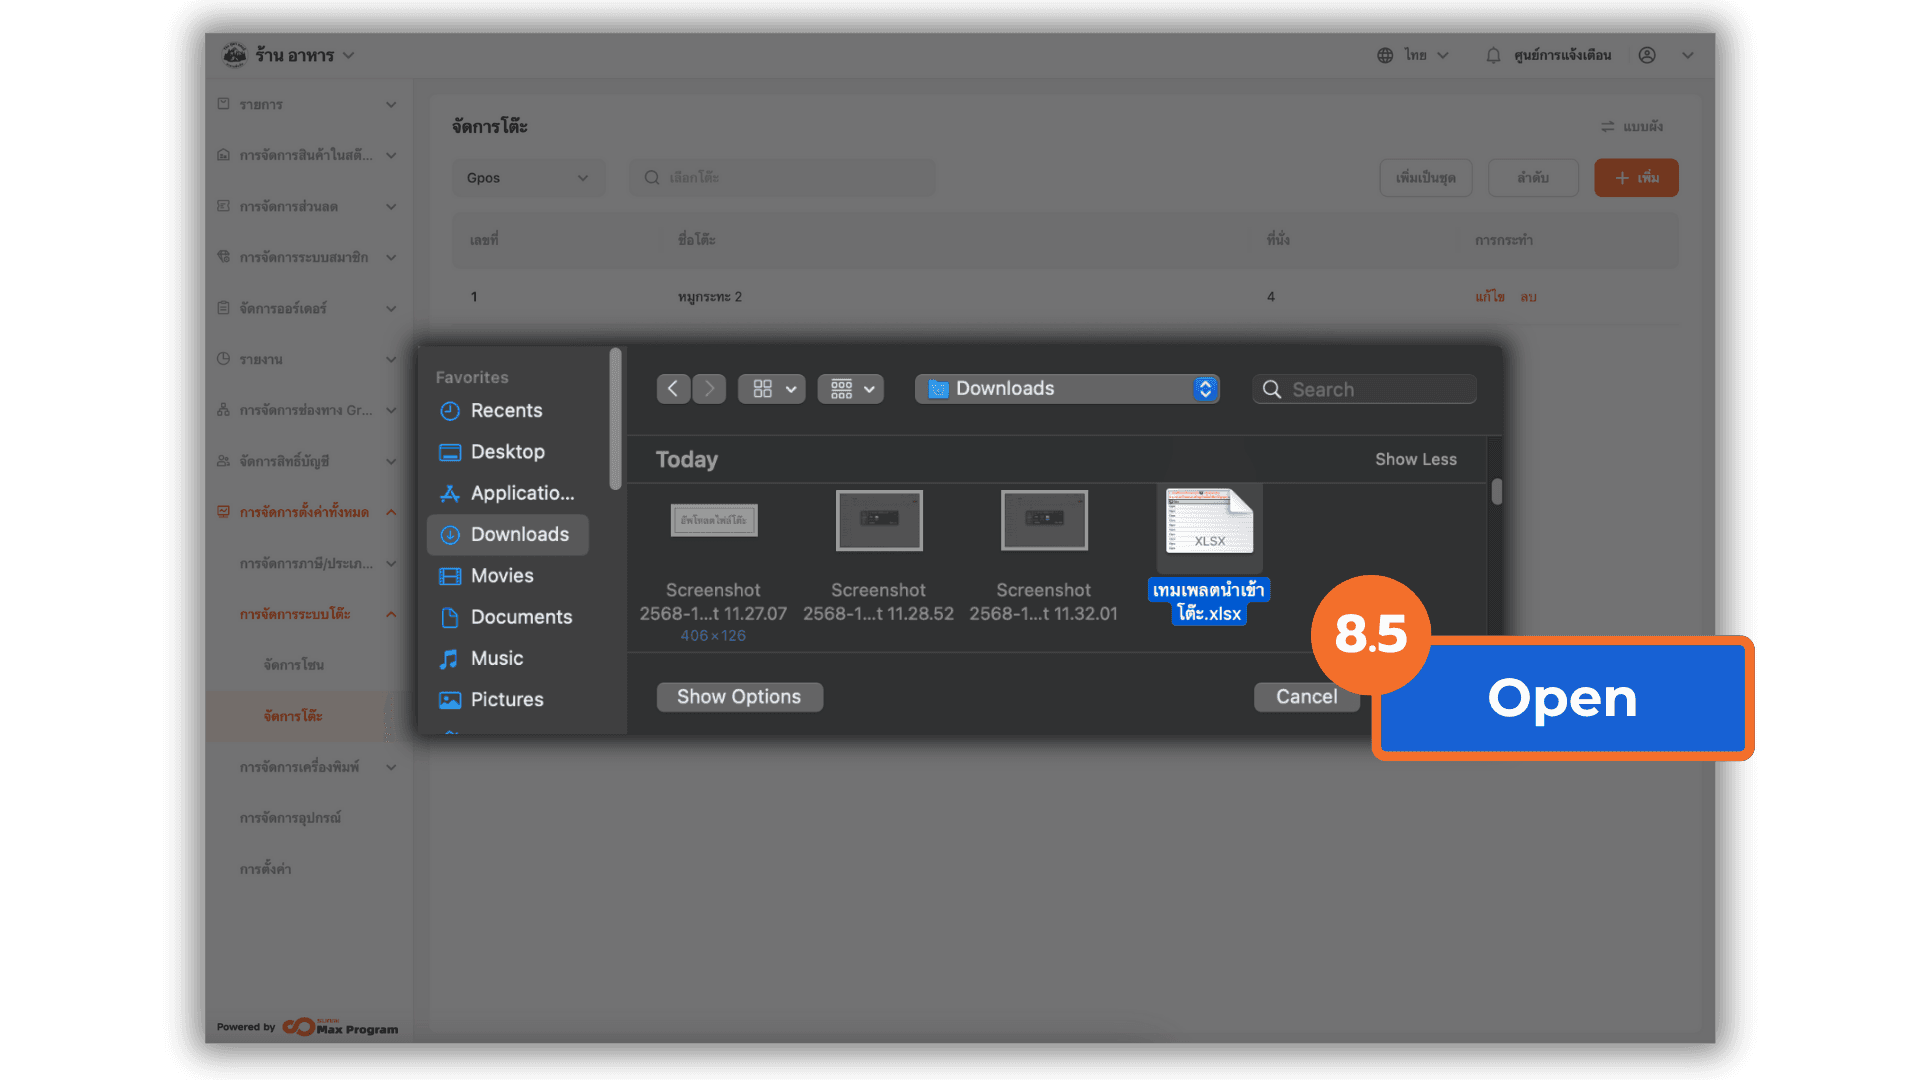Open the user account profile icon

pos(1647,55)
